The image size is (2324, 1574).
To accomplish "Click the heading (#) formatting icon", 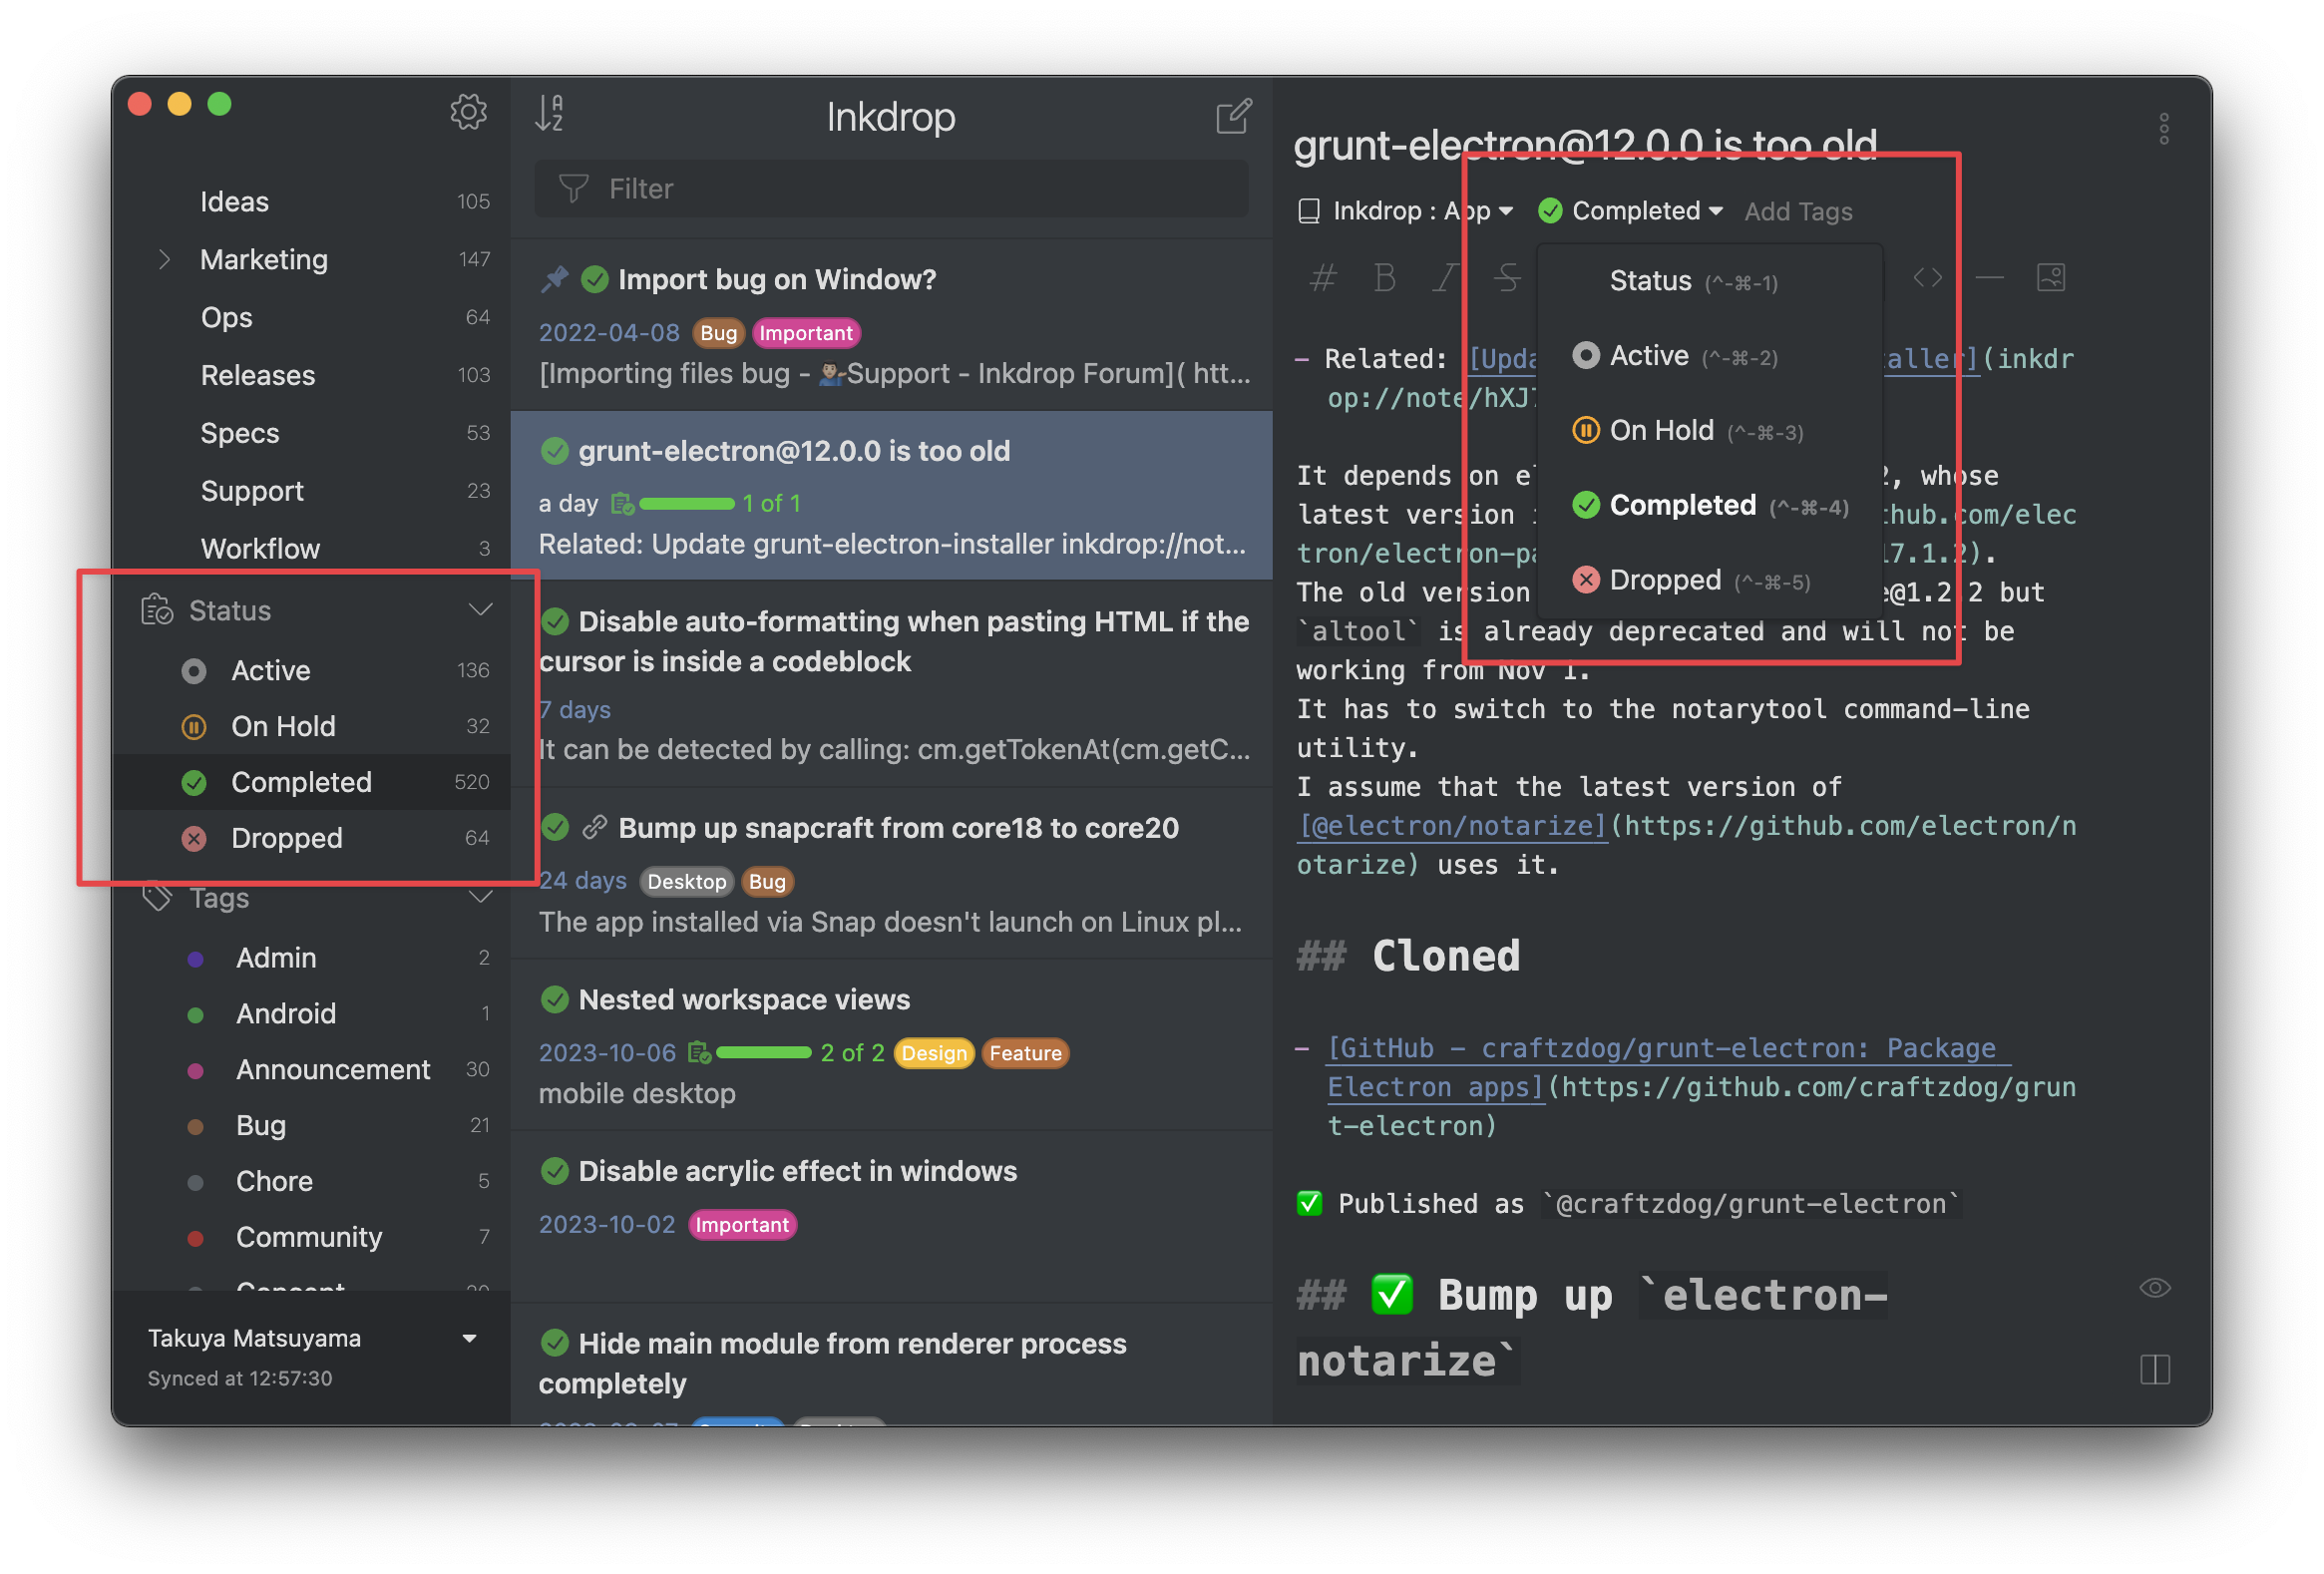I will click(x=1322, y=278).
